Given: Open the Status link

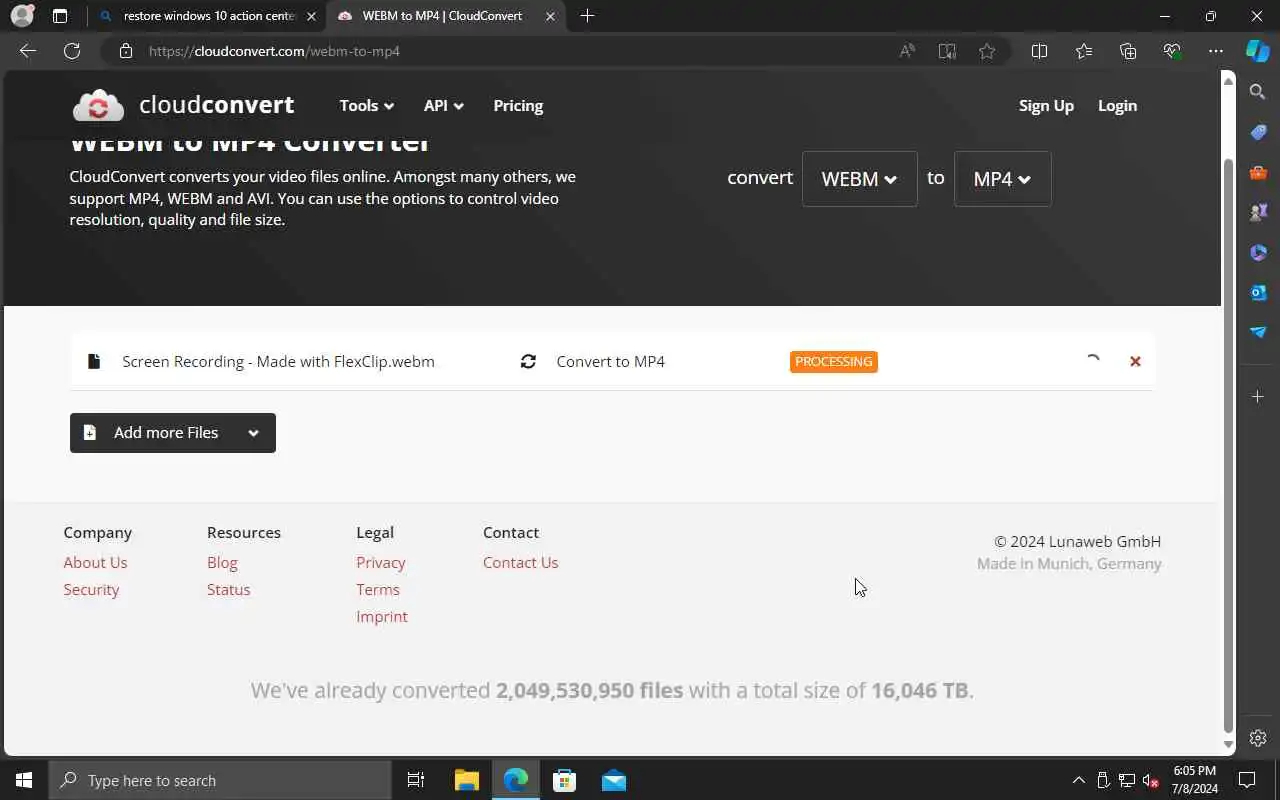Looking at the screenshot, I should click(x=228, y=590).
